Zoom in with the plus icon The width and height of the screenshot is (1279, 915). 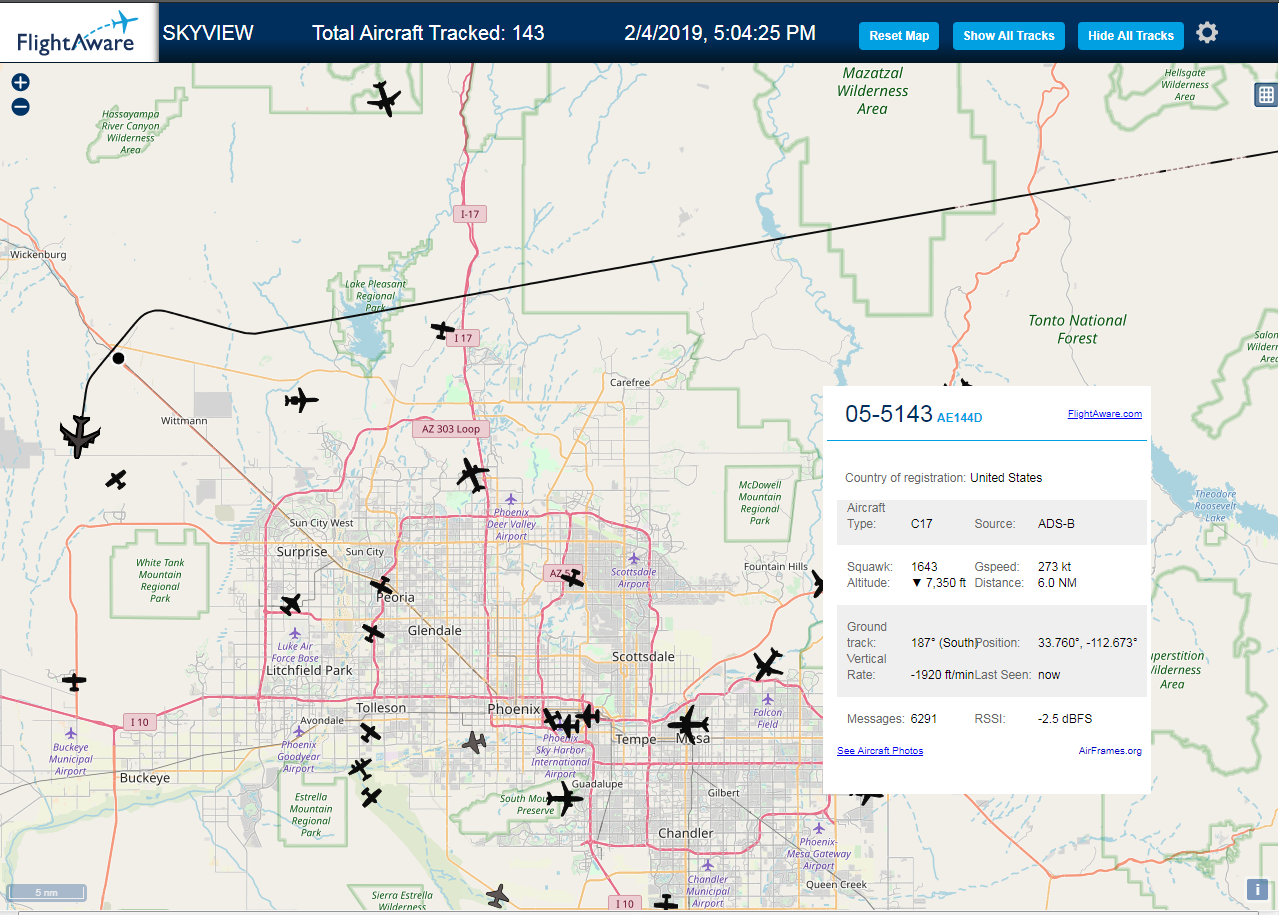point(21,83)
